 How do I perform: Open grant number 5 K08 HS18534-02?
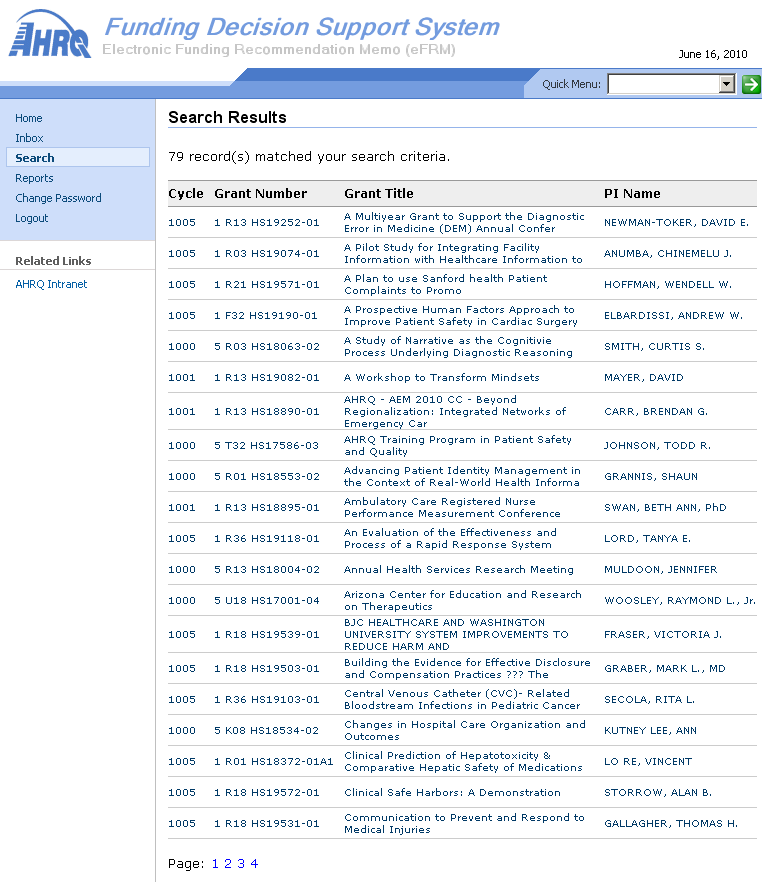pos(266,731)
